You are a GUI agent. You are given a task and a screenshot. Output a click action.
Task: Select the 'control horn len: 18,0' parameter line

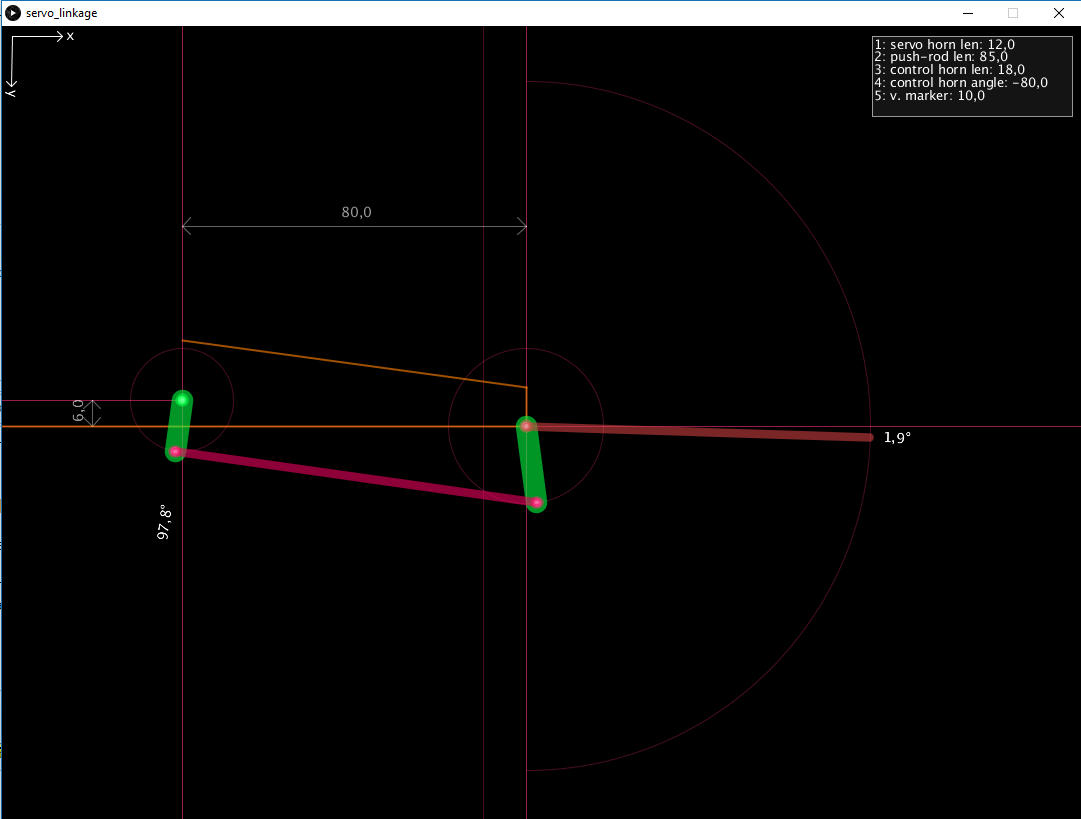point(949,70)
